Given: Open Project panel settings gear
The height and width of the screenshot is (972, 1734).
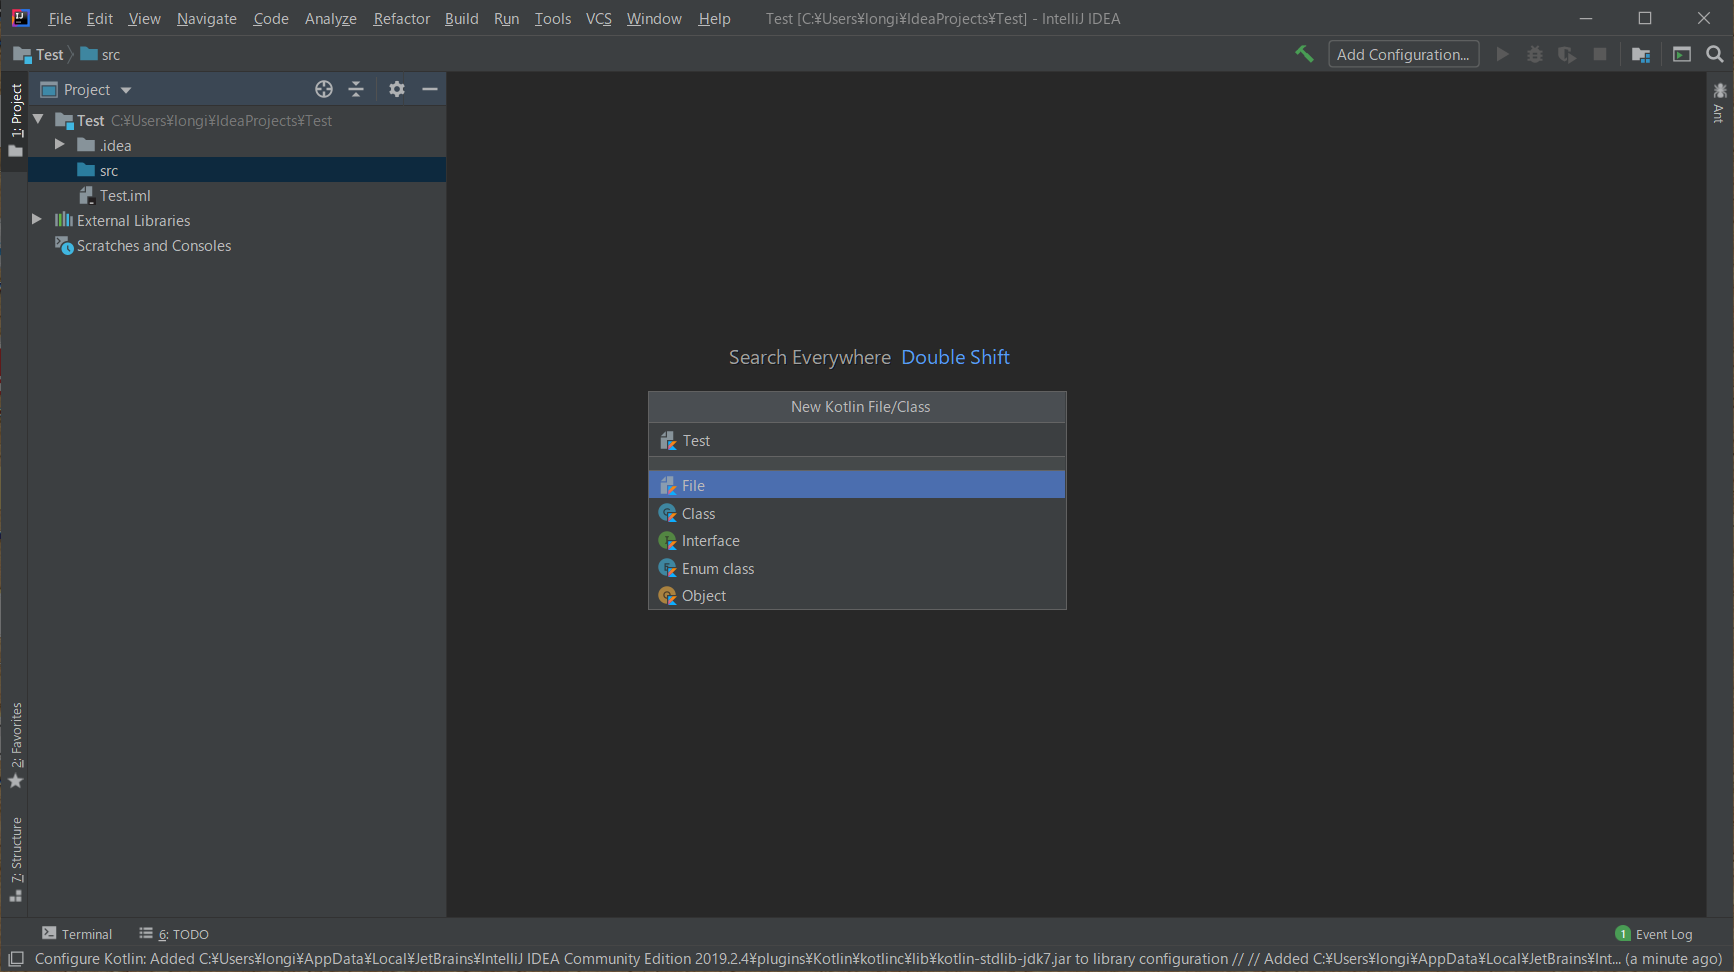Looking at the screenshot, I should (x=397, y=89).
